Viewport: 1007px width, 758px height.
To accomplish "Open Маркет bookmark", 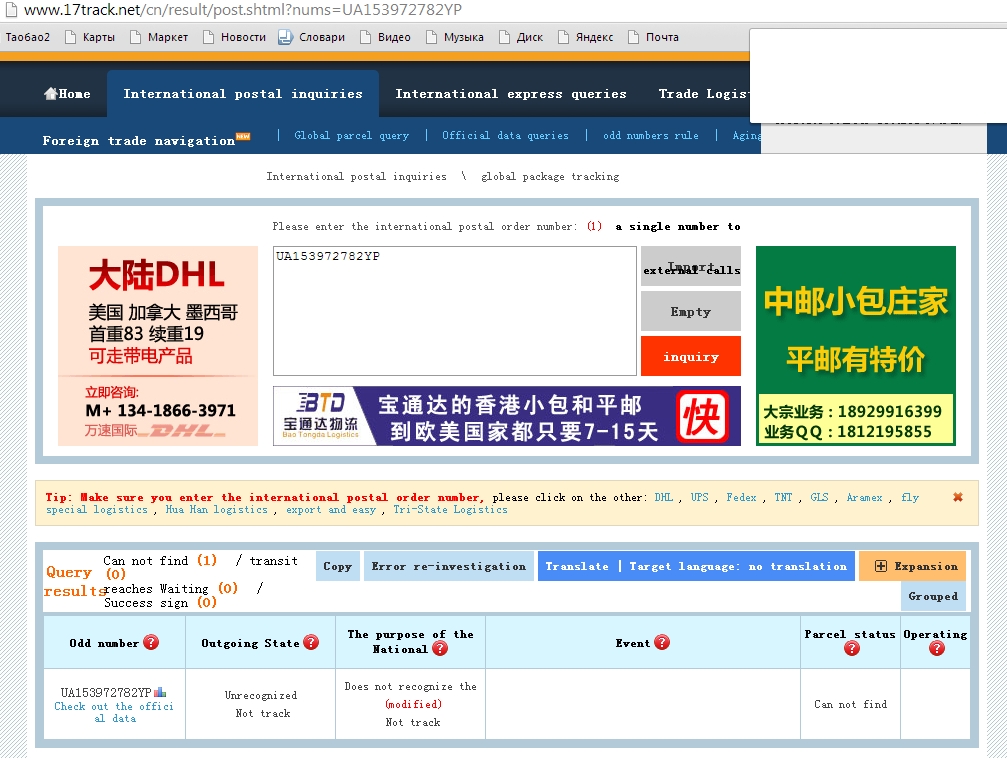I will pyautogui.click(x=160, y=37).
